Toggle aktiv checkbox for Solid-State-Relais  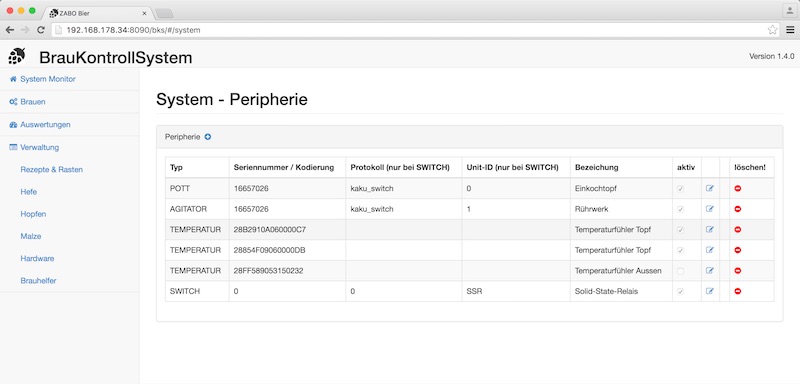click(x=680, y=292)
